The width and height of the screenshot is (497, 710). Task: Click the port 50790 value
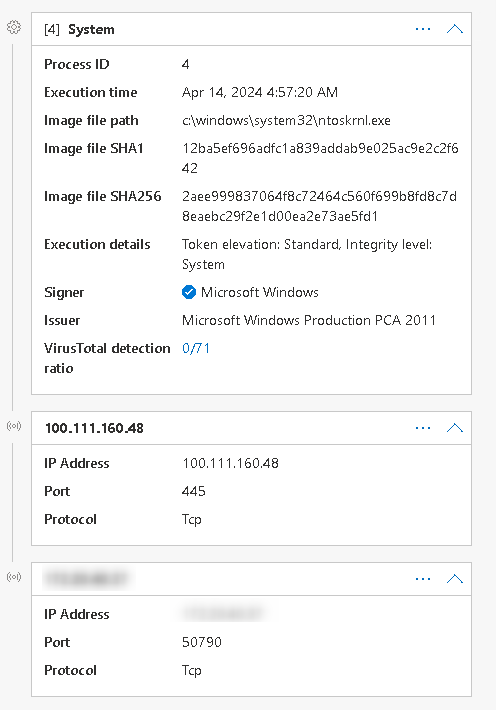tap(202, 642)
